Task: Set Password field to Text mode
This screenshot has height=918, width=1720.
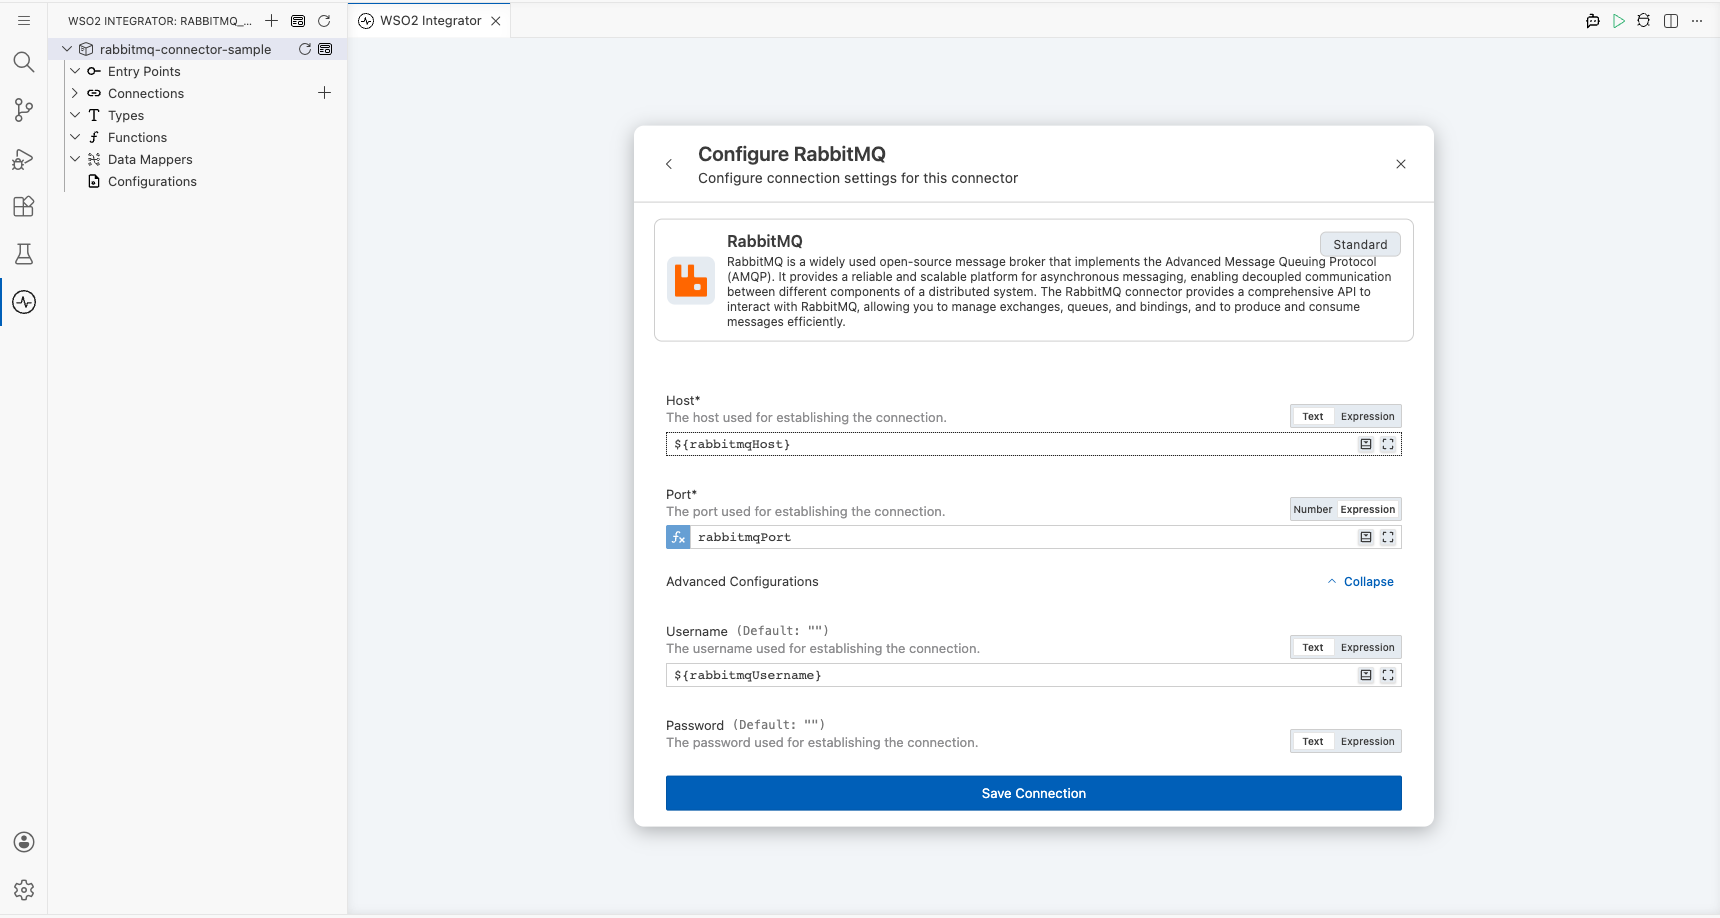Action: point(1312,741)
